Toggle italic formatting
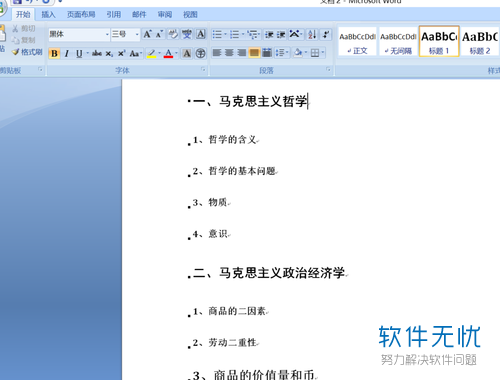The image size is (500, 380). click(x=67, y=53)
